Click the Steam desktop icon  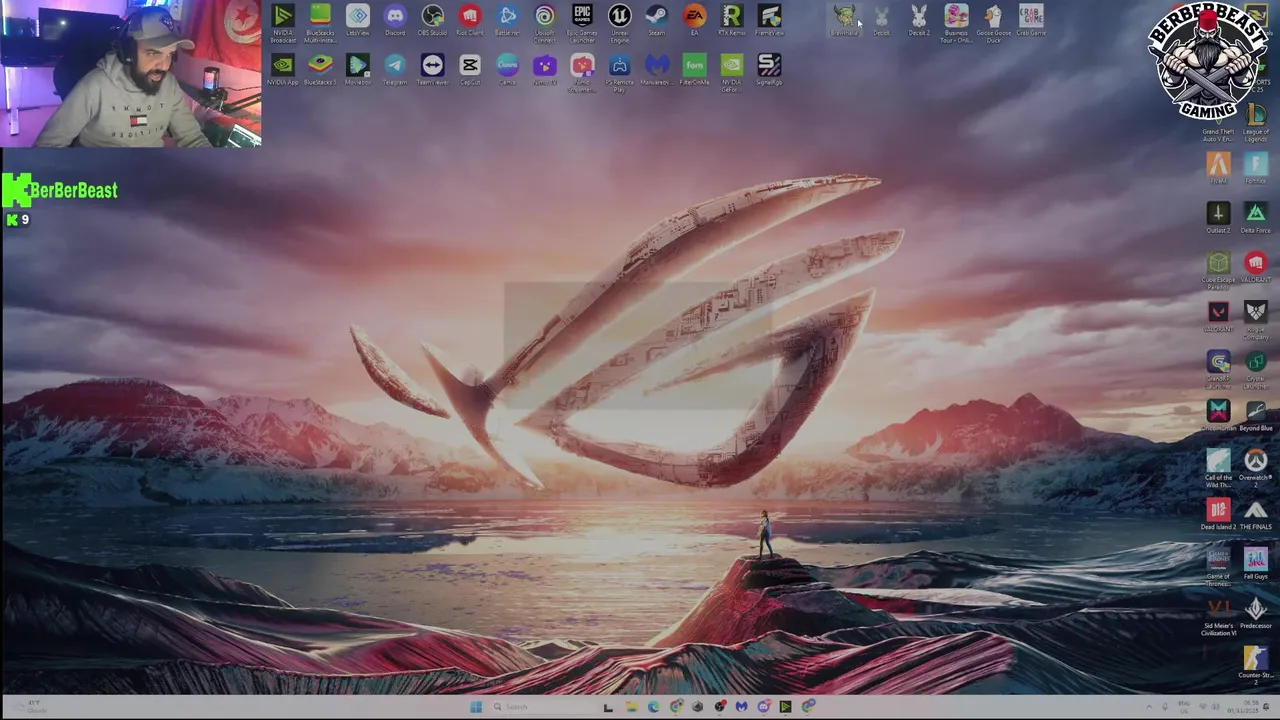tap(657, 20)
